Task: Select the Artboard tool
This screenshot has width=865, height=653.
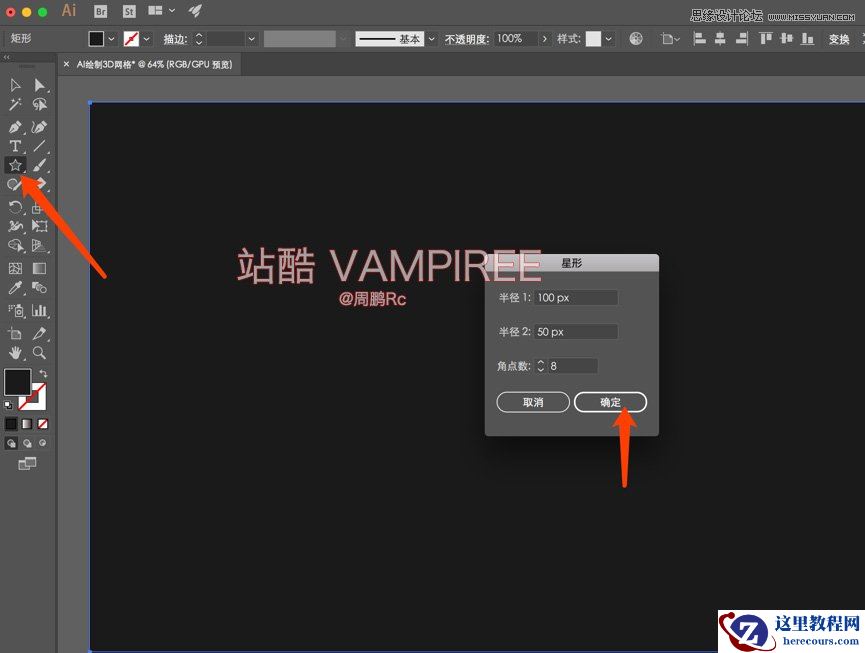Action: click(15, 334)
